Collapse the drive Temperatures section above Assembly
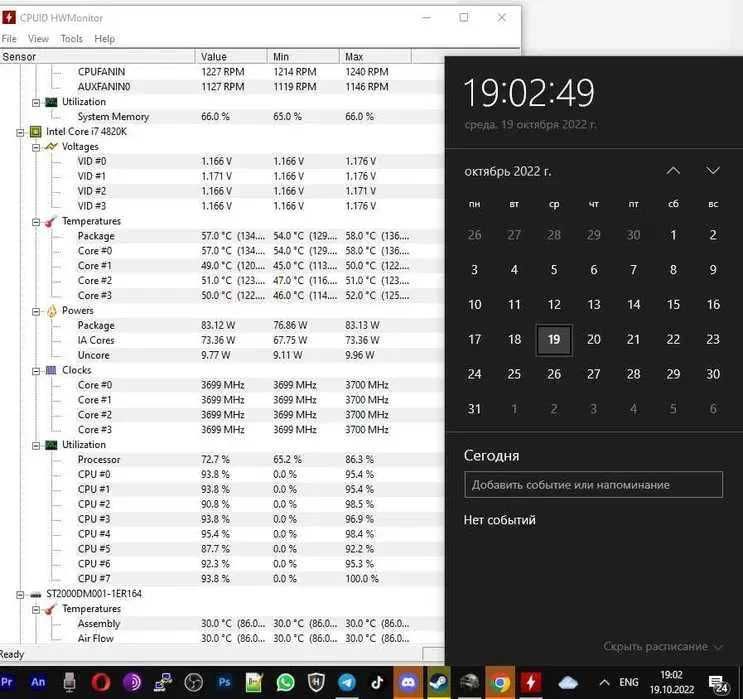 36,609
